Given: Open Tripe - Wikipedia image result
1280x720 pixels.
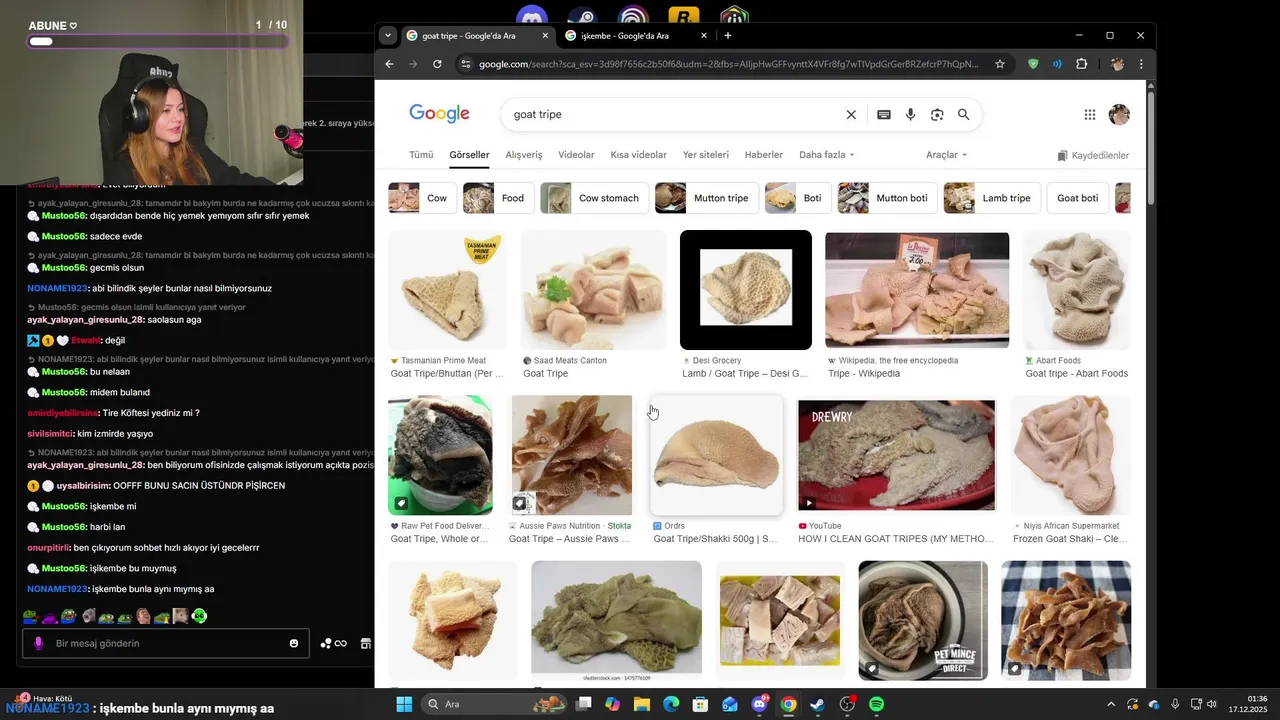Looking at the screenshot, I should point(917,290).
